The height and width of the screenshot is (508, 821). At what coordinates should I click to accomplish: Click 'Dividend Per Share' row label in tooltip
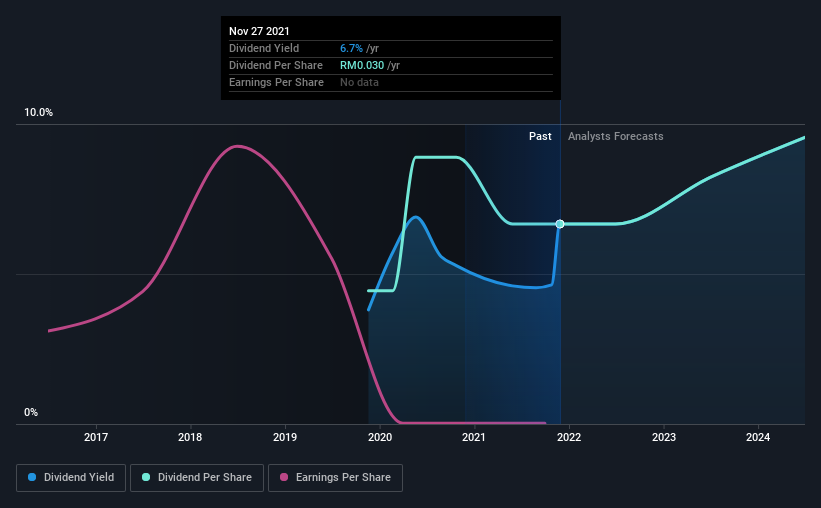click(276, 65)
